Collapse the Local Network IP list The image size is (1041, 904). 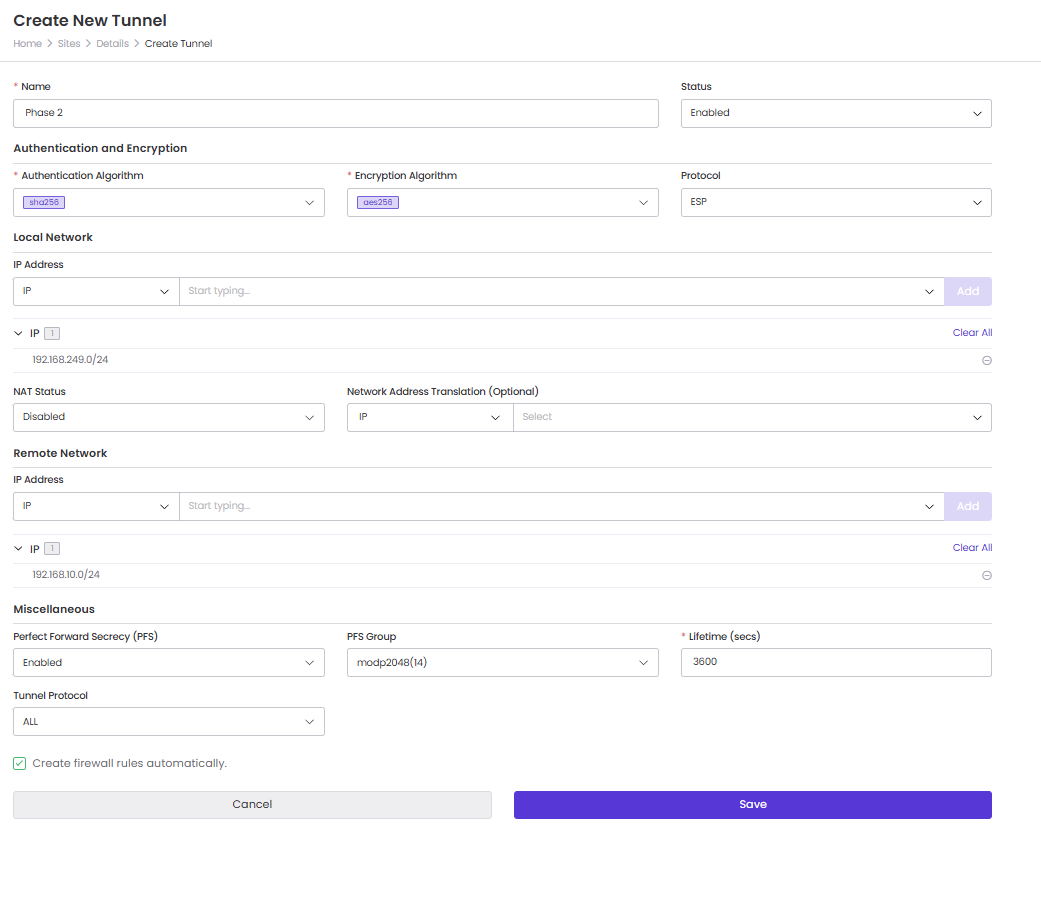[18, 333]
